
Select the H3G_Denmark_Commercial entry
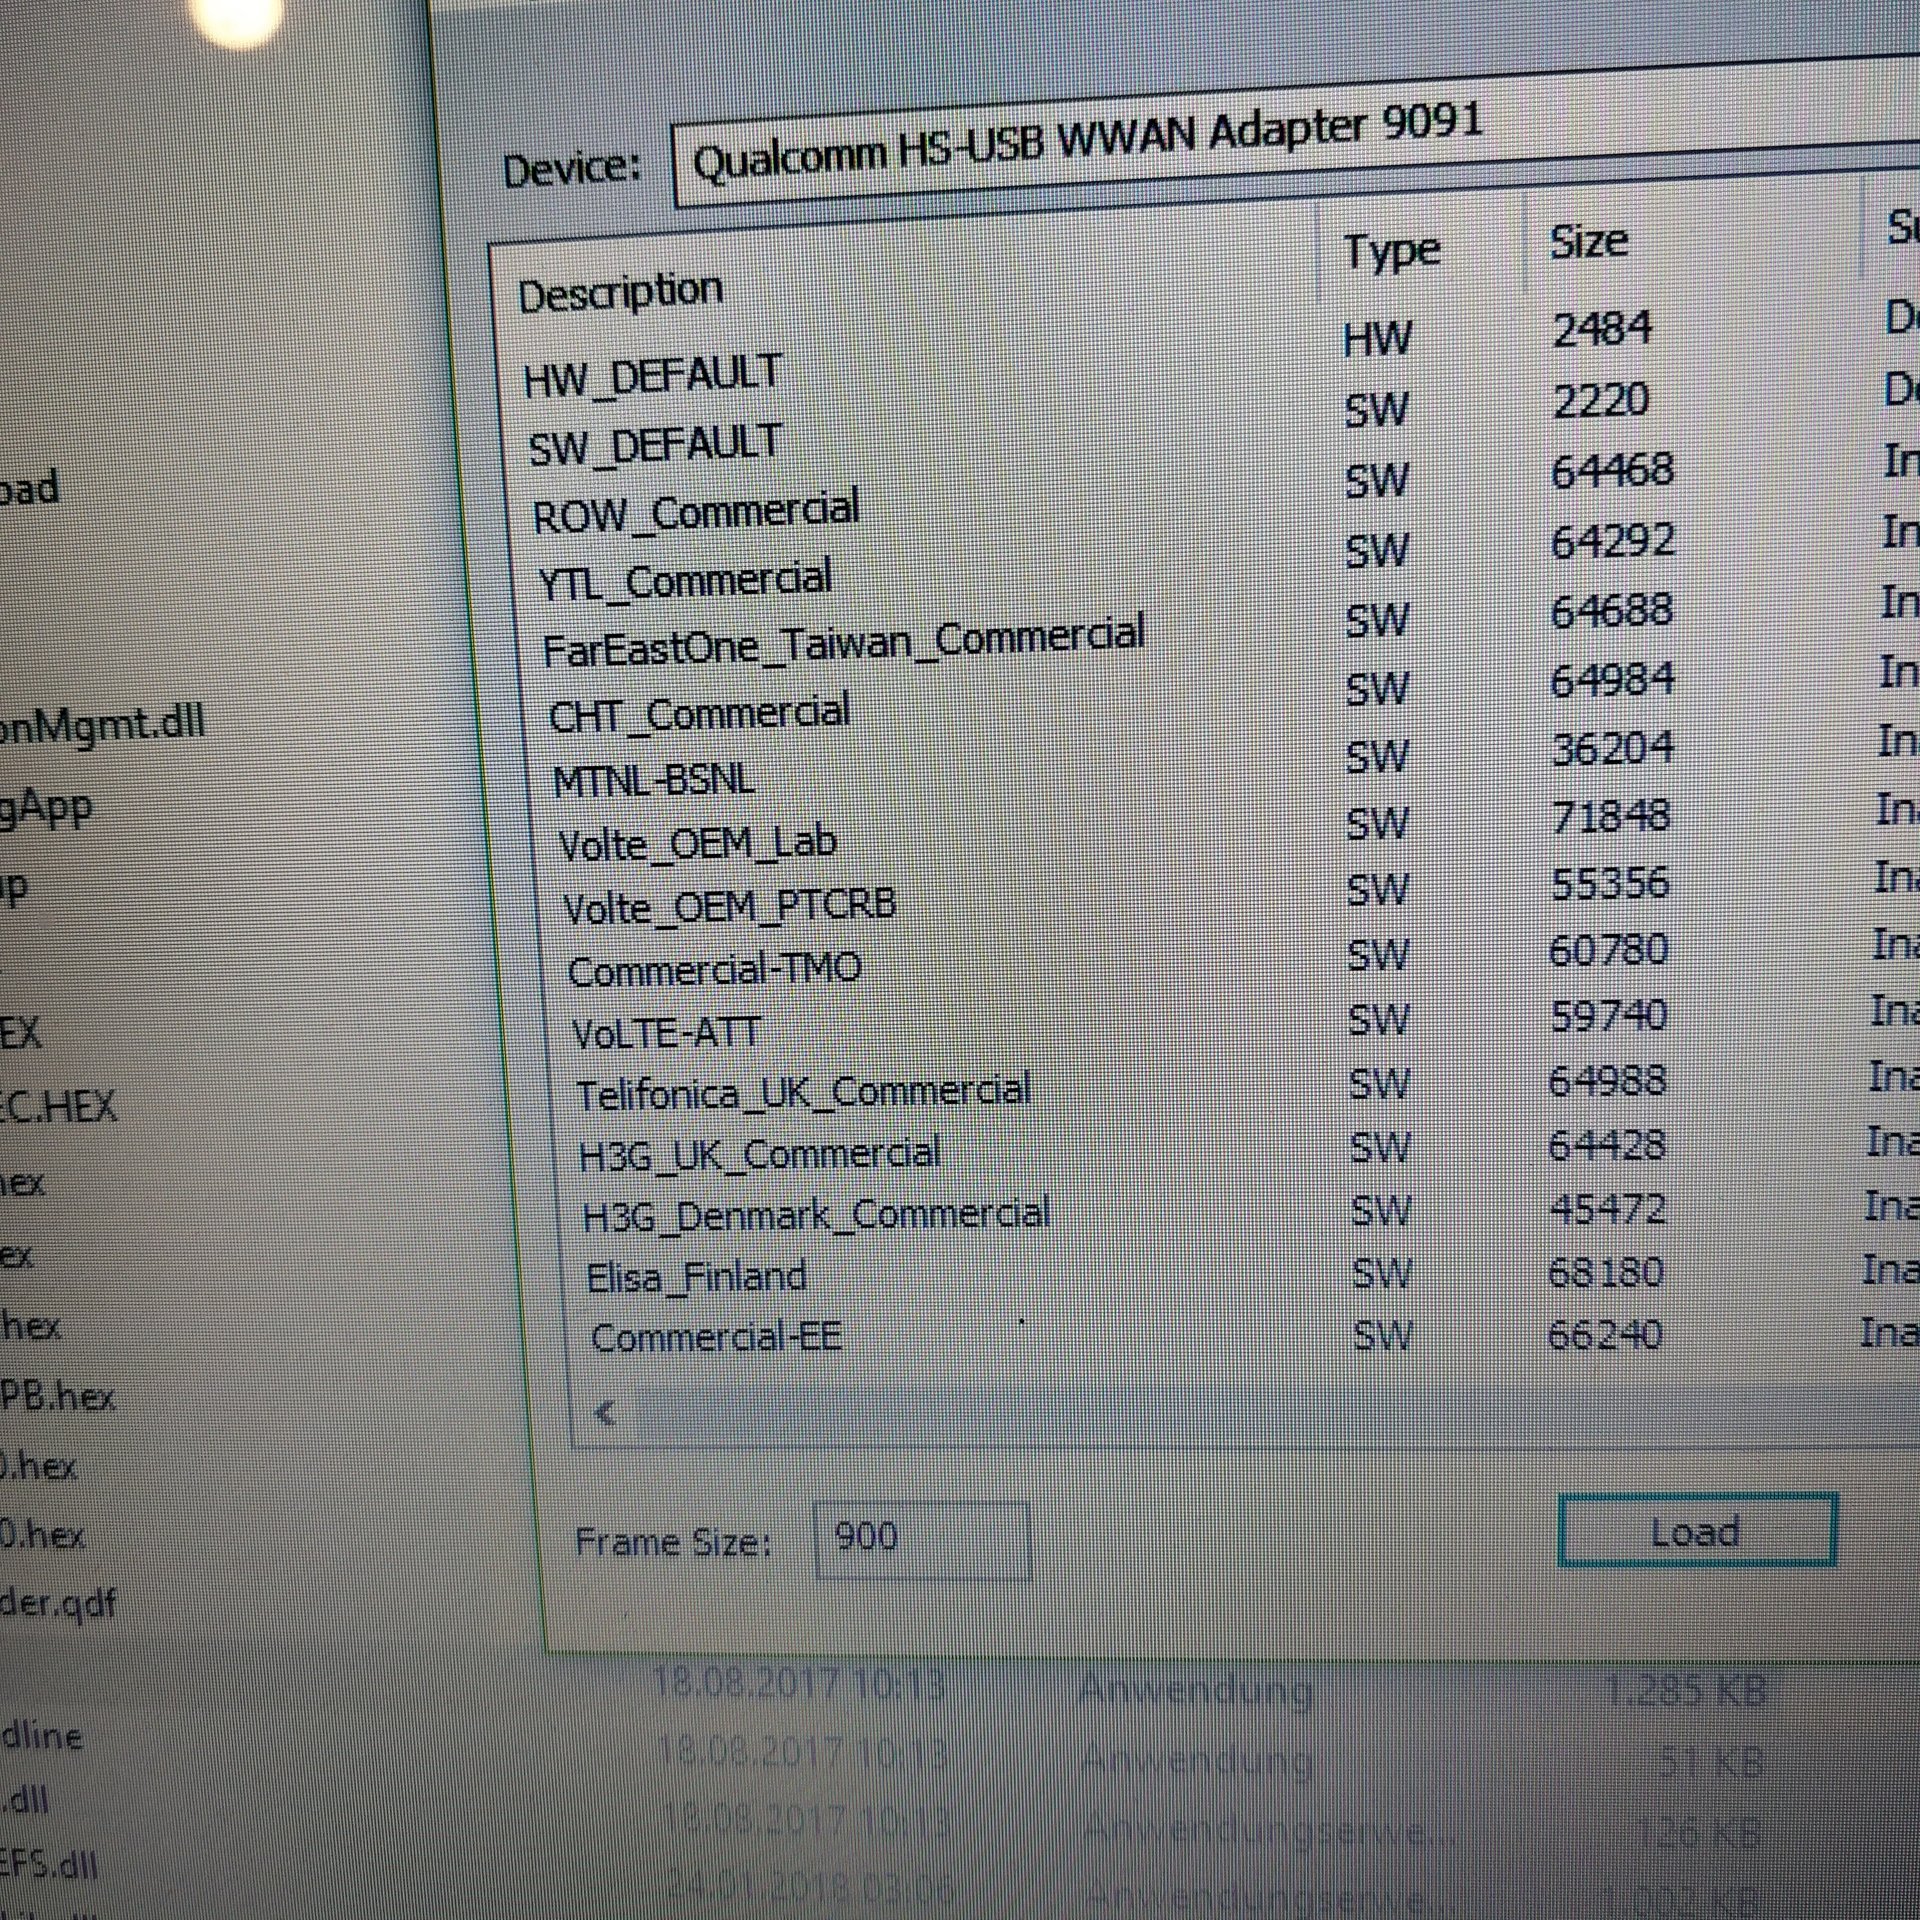(817, 1215)
